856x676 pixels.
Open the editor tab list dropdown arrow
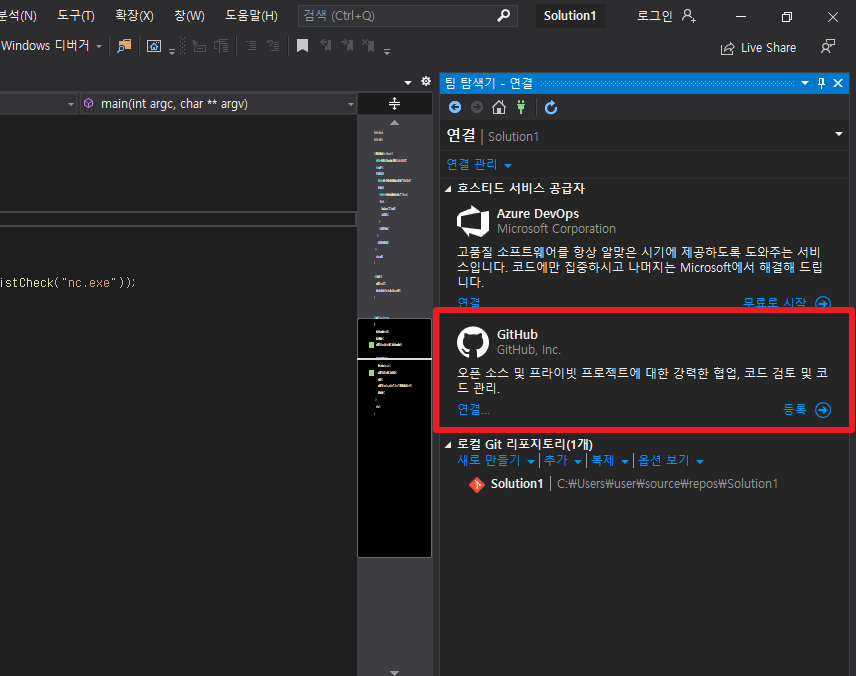click(x=408, y=82)
